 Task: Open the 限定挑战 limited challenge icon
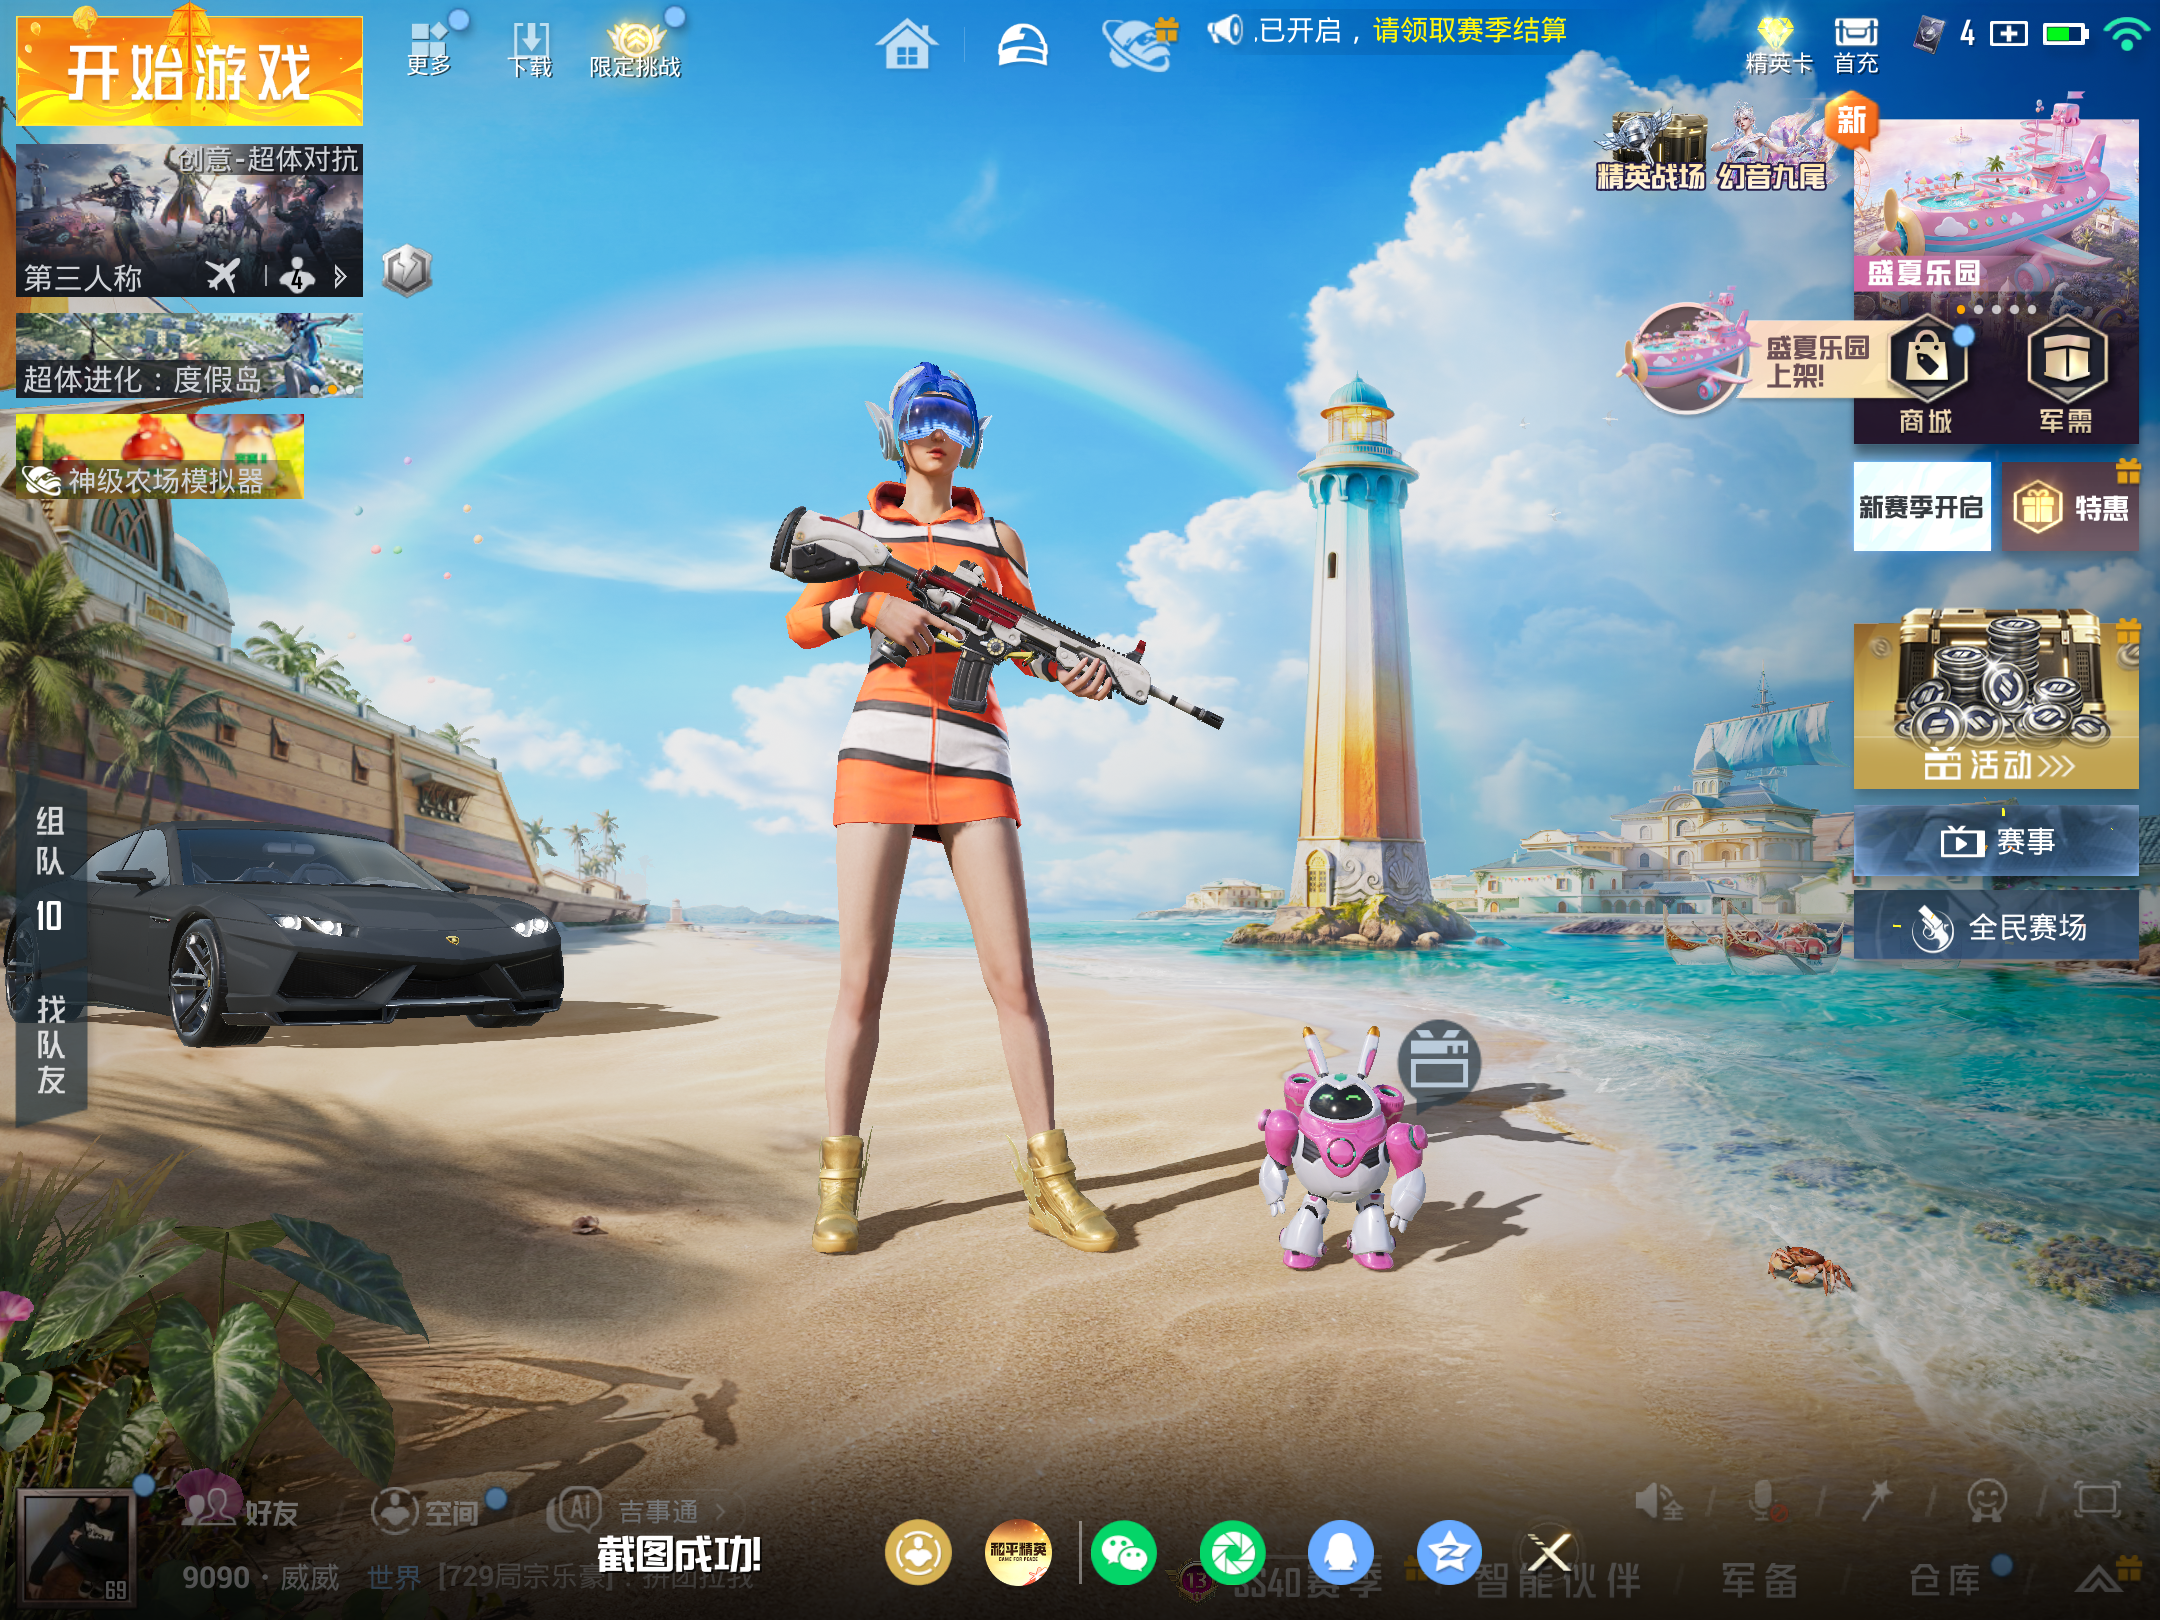[x=635, y=50]
